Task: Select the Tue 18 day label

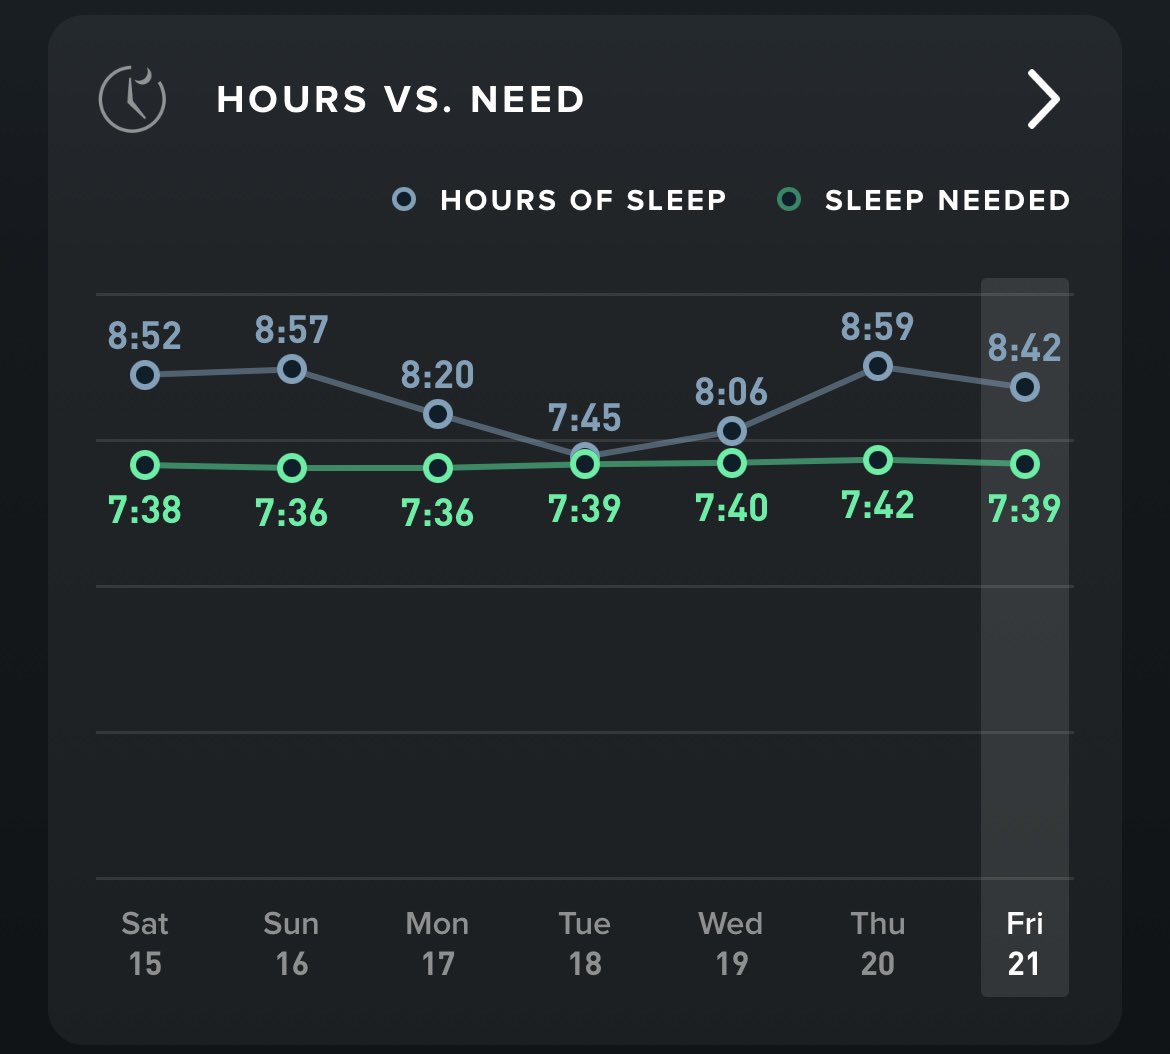Action: coord(585,944)
